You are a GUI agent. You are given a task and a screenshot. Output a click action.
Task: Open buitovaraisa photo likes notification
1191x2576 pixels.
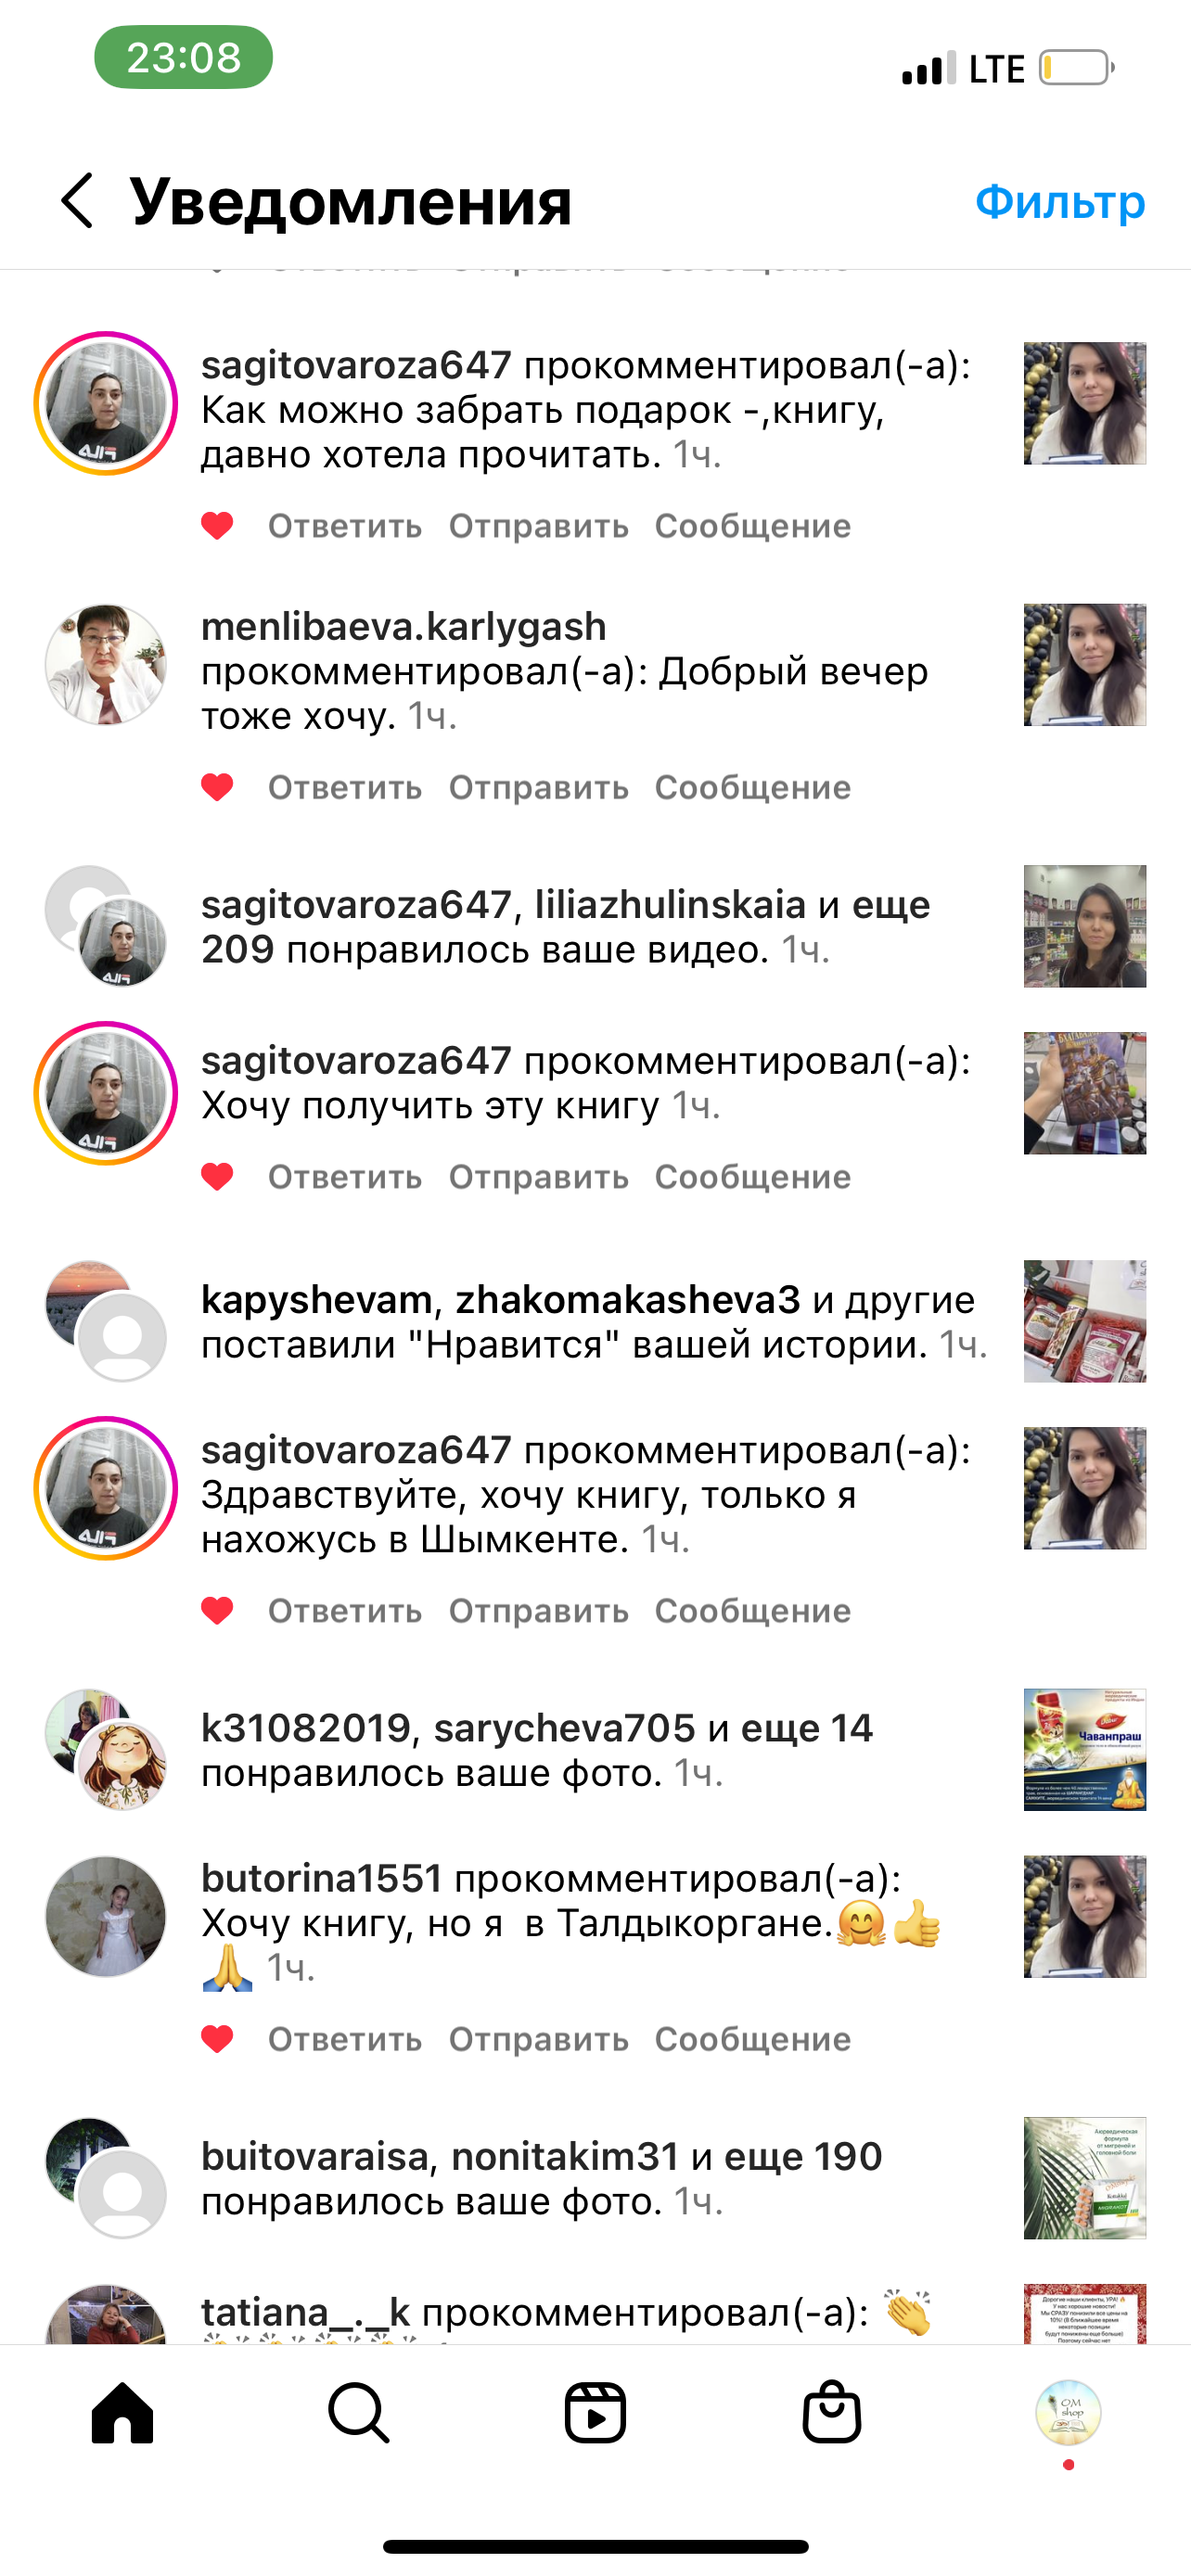(595, 2178)
